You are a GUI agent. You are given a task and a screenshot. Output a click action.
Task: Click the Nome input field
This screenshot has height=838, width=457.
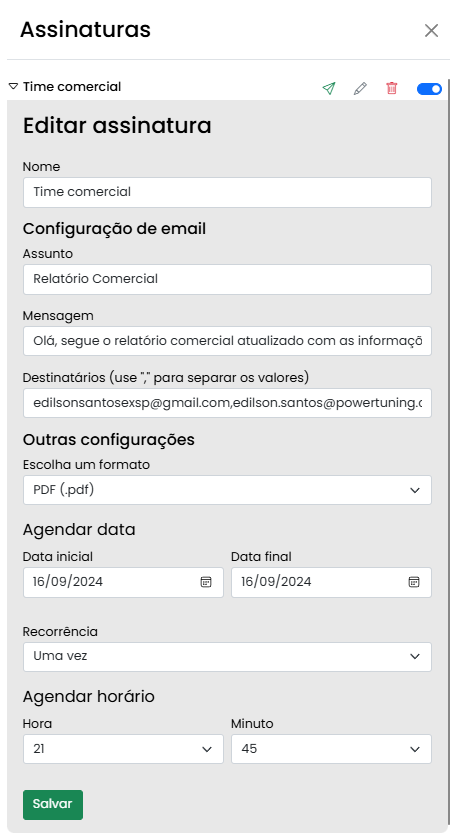[227, 192]
